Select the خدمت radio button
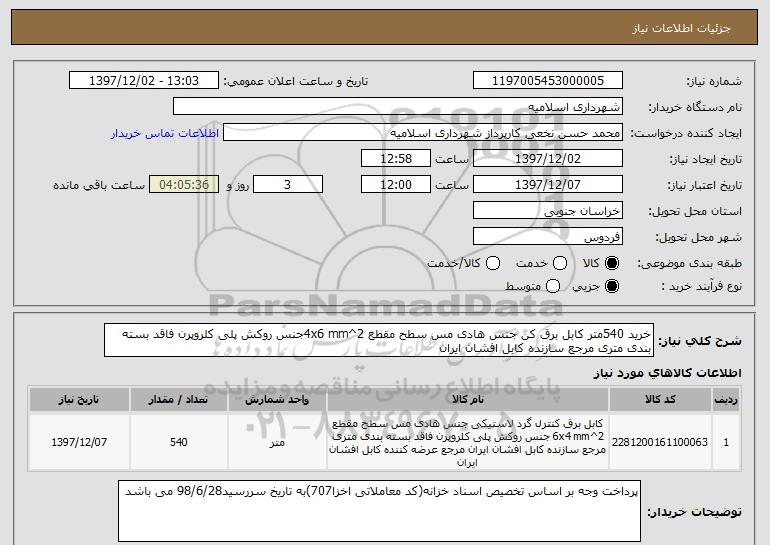This screenshot has width=770, height=545. click(560, 264)
